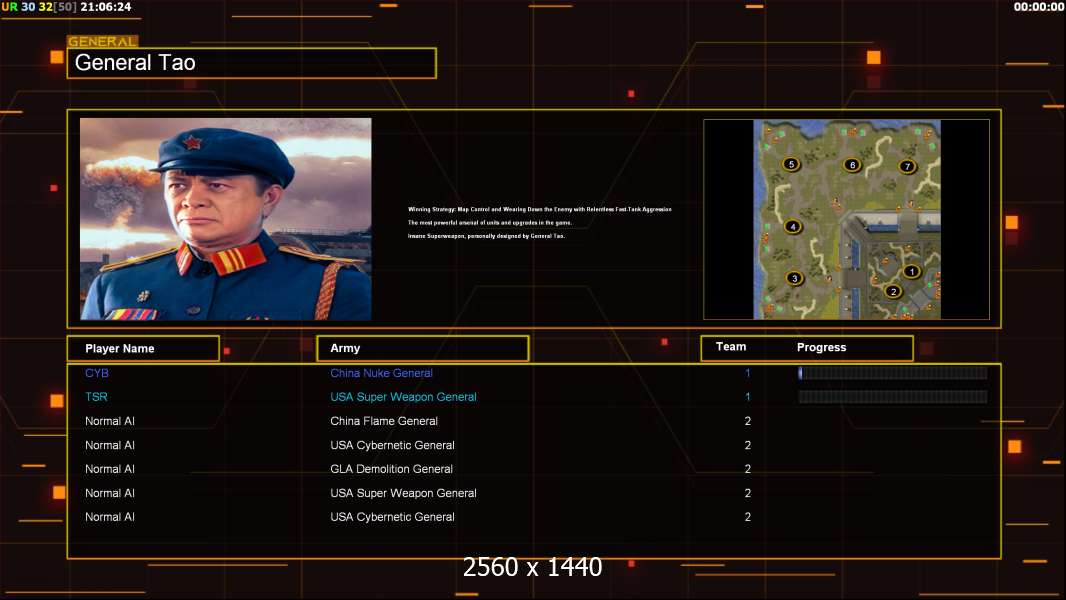Viewport: 1066px width, 600px height.
Task: Click TSR's USA Super Weapon General army
Action: (403, 397)
